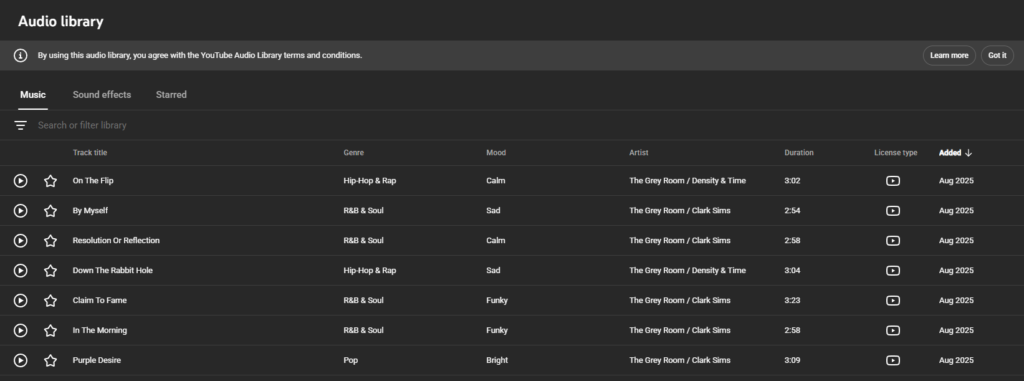Image resolution: width=1024 pixels, height=381 pixels.
Task: Click the 3:23 duration of Claim To Fame
Action: 792,301
